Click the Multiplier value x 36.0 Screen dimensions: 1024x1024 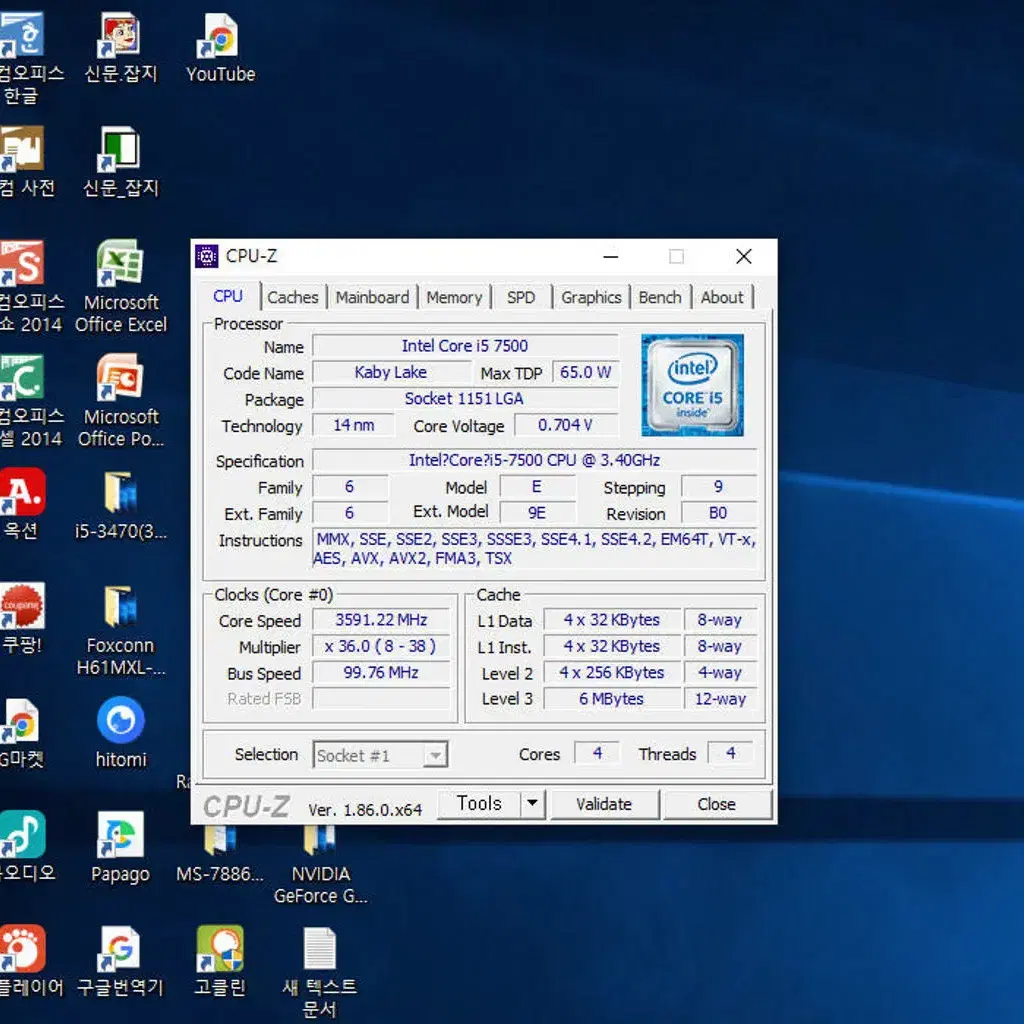pyautogui.click(x=381, y=646)
